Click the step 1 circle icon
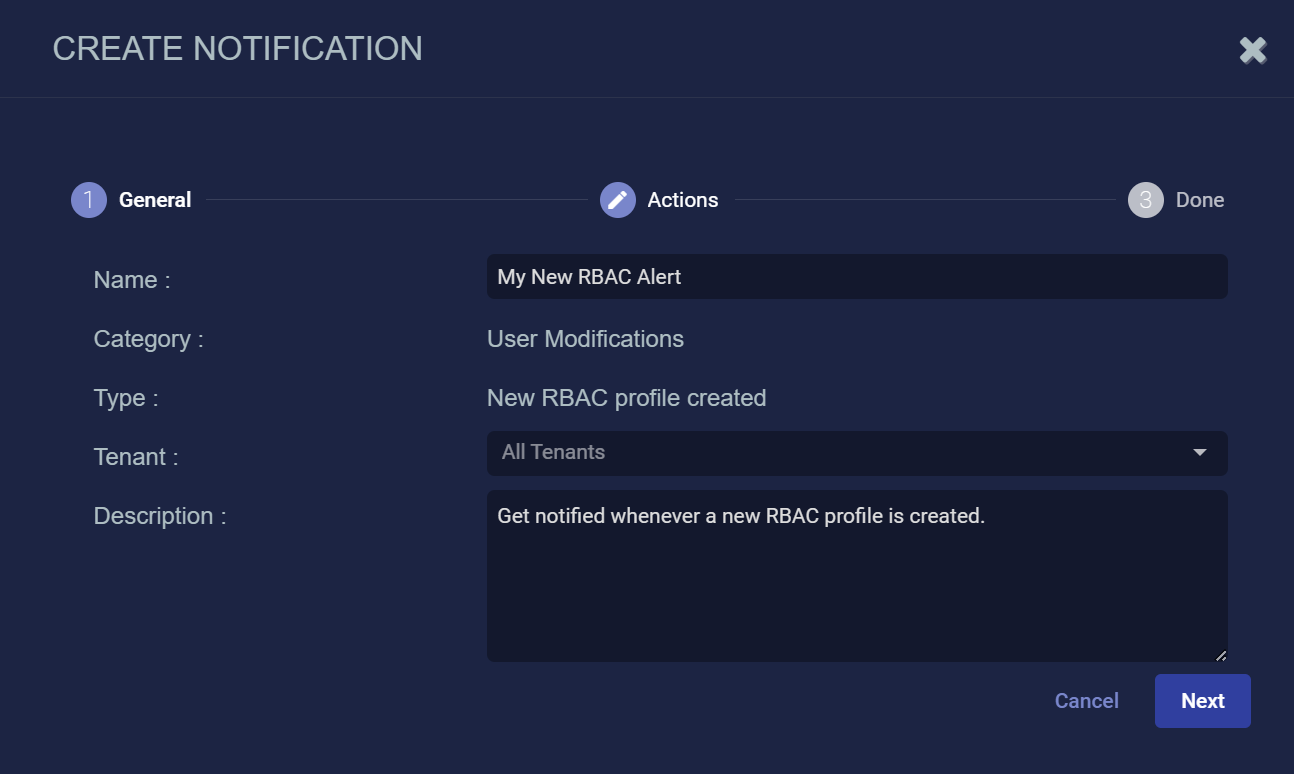Viewport: 1294px width, 774px height. [88, 200]
